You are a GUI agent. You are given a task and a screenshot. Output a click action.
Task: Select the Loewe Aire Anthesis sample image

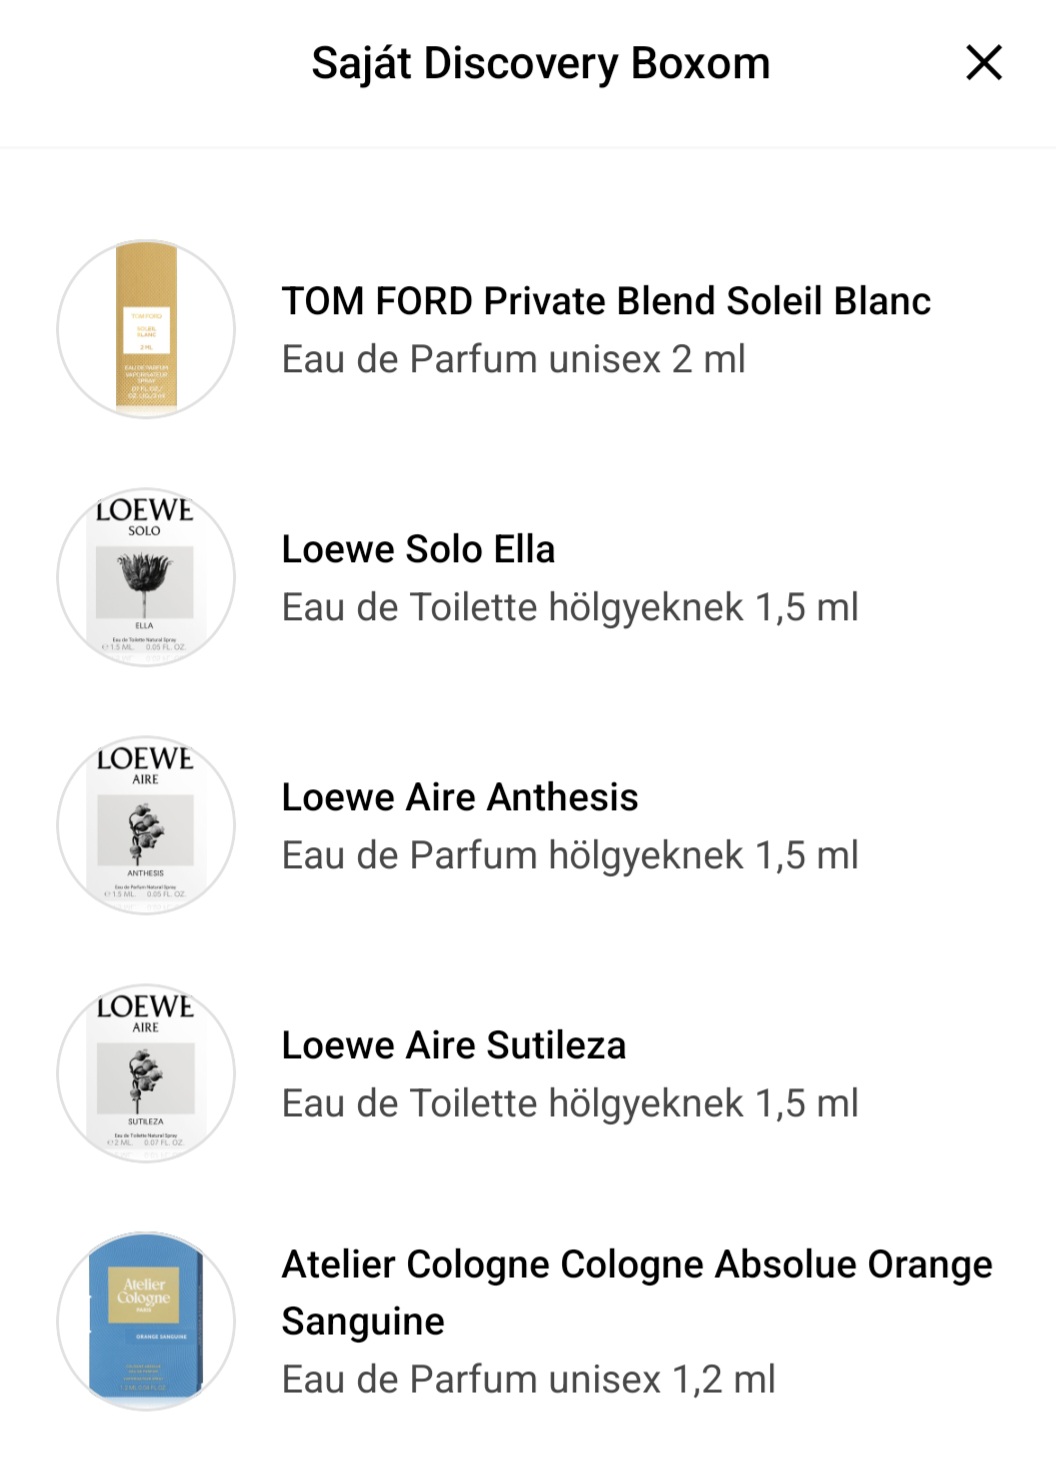tap(146, 825)
